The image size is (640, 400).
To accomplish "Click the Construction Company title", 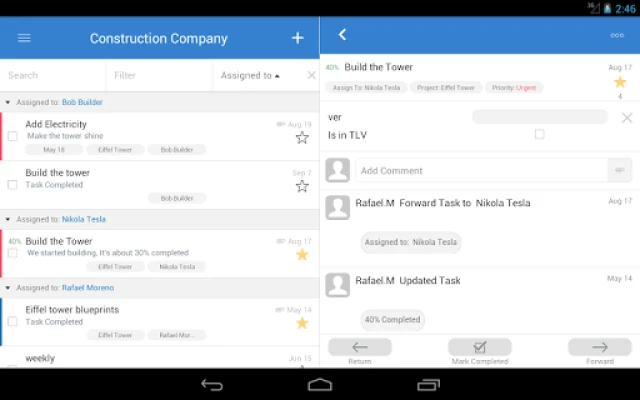I will (159, 39).
